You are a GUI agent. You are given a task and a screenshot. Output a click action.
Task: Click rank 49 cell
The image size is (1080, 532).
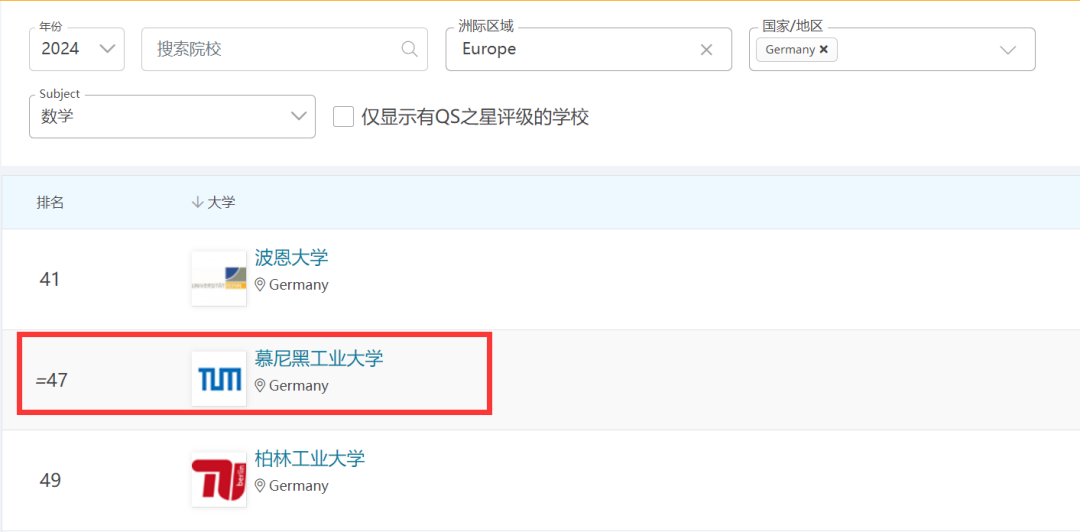point(50,480)
